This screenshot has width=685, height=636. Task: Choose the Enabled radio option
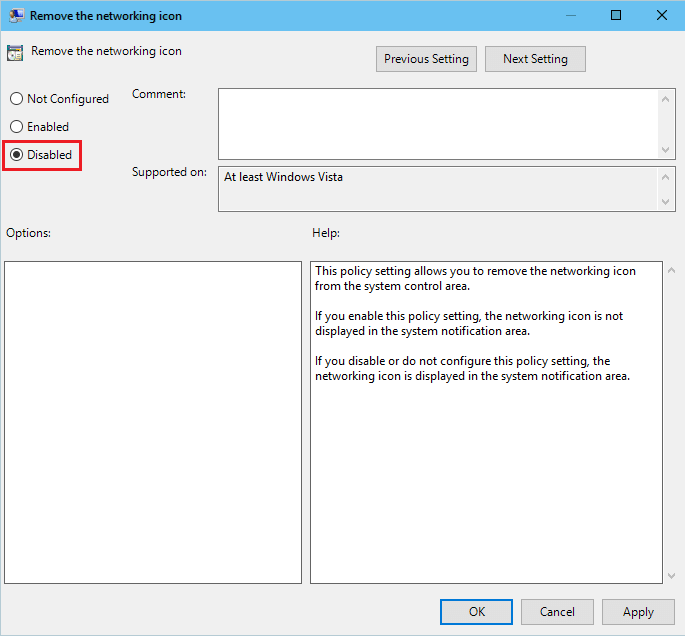pyautogui.click(x=17, y=127)
